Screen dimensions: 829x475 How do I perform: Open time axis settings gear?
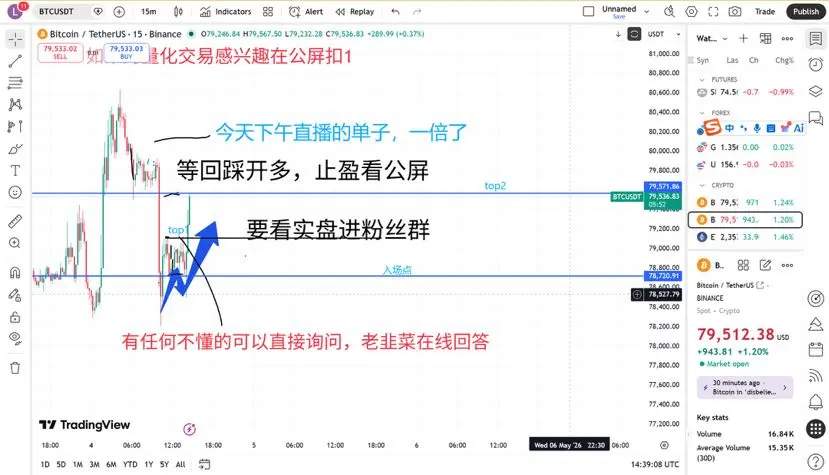click(664, 445)
